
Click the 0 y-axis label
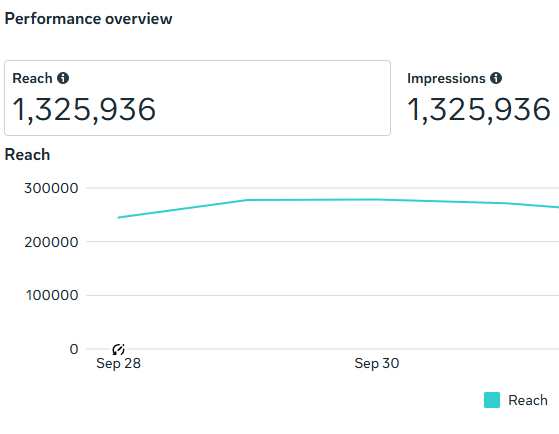[x=74, y=349]
